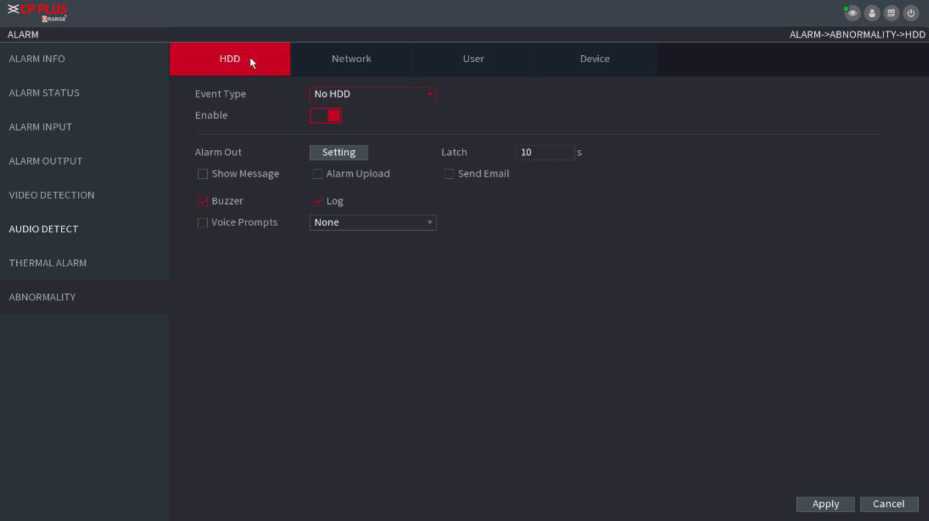Enable Voice Prompts checkbox
The width and height of the screenshot is (929, 521).
[203, 223]
